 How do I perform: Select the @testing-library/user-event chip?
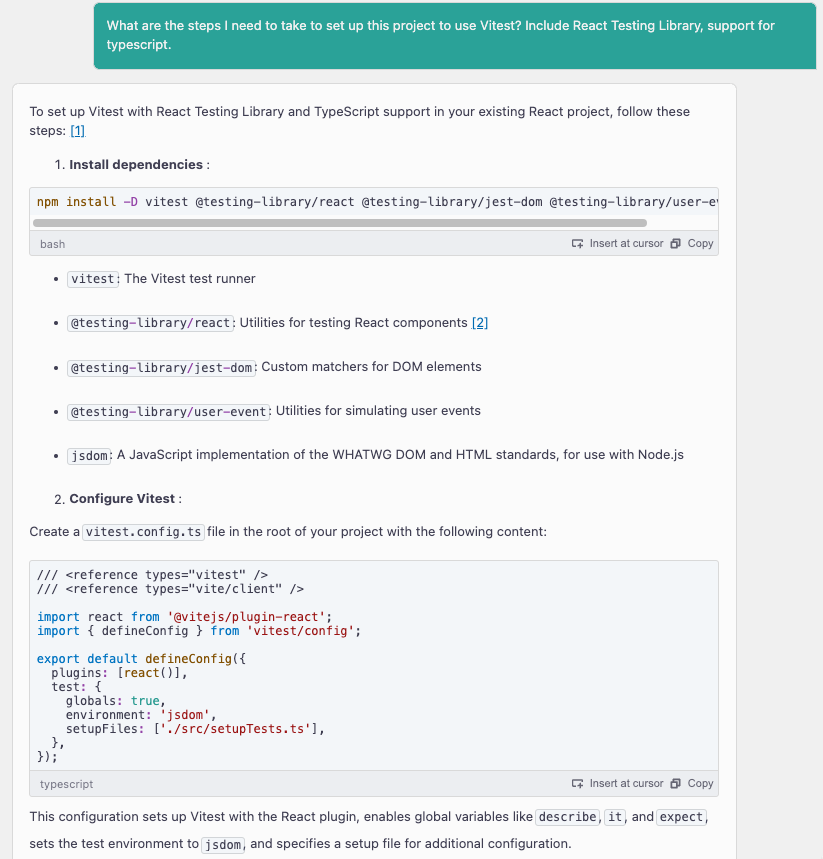tap(168, 411)
